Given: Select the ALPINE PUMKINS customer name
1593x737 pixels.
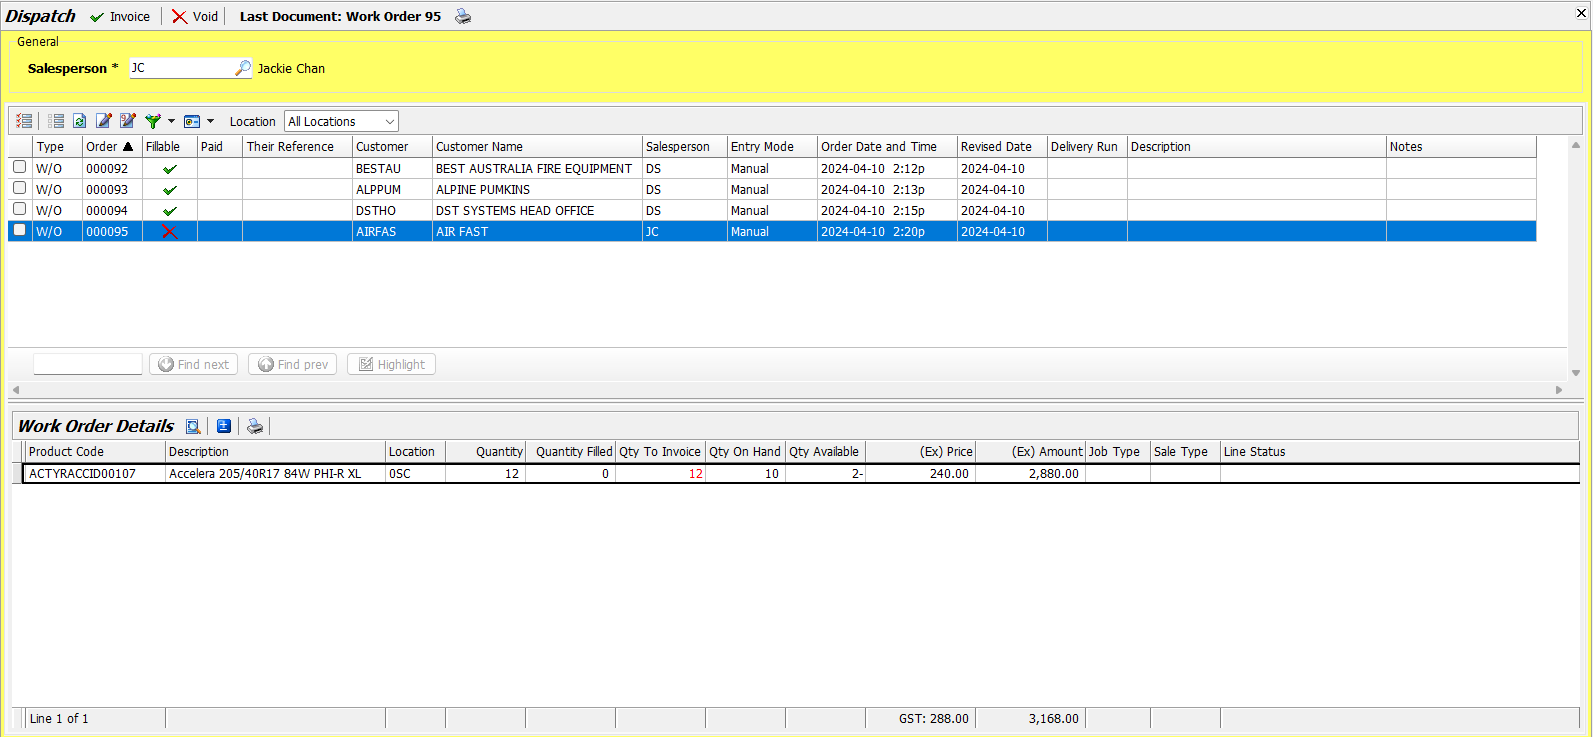Looking at the screenshot, I should [x=483, y=190].
